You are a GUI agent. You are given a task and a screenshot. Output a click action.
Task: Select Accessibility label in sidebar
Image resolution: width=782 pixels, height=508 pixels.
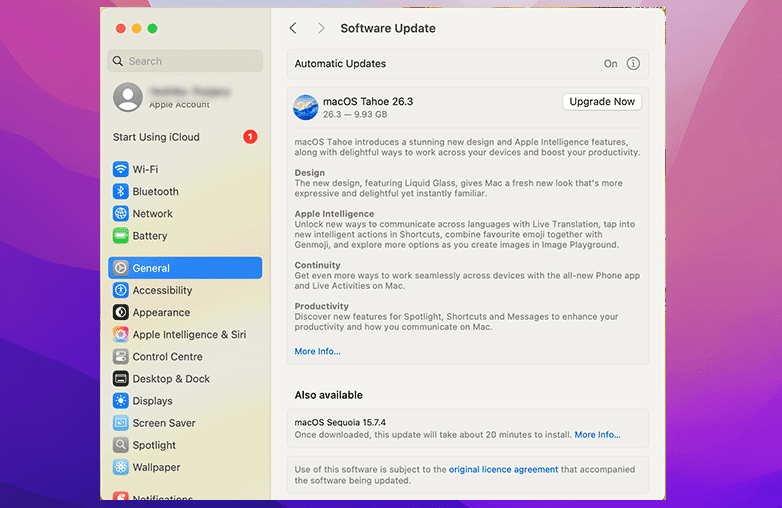pos(162,290)
